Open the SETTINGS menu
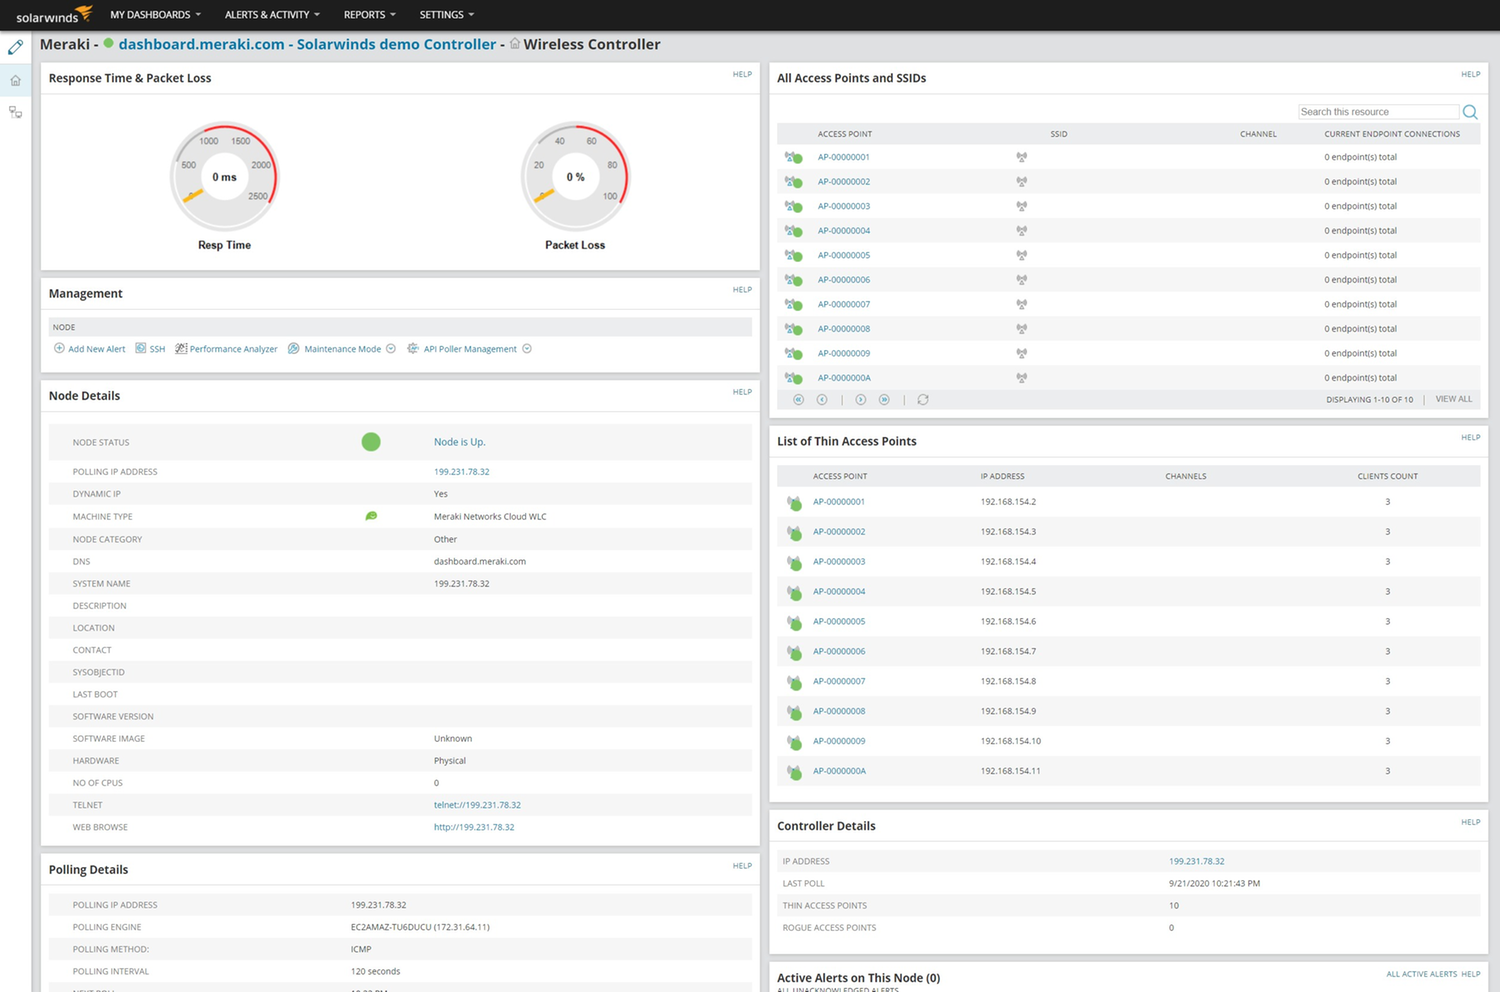This screenshot has height=992, width=1500. coord(446,14)
